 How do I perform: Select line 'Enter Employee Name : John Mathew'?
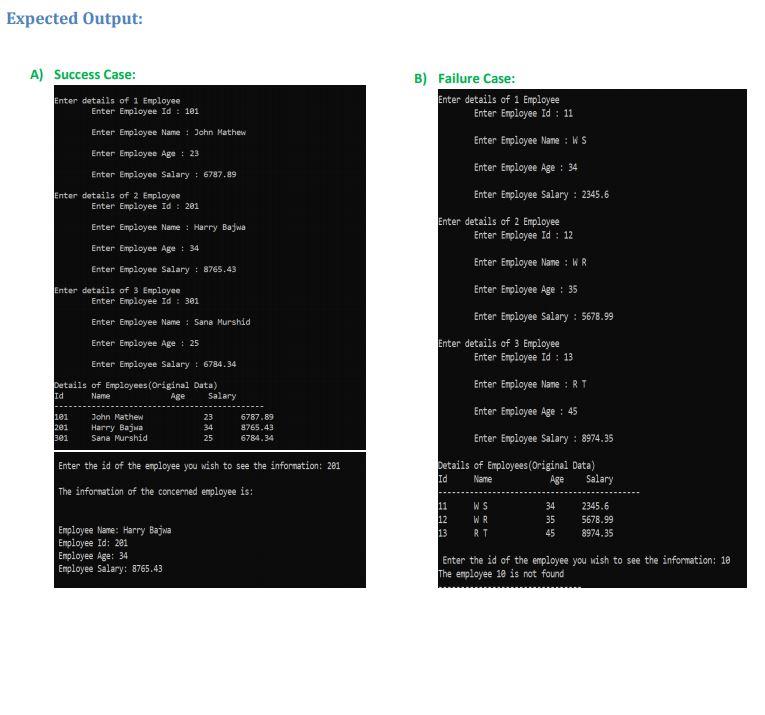click(x=168, y=132)
